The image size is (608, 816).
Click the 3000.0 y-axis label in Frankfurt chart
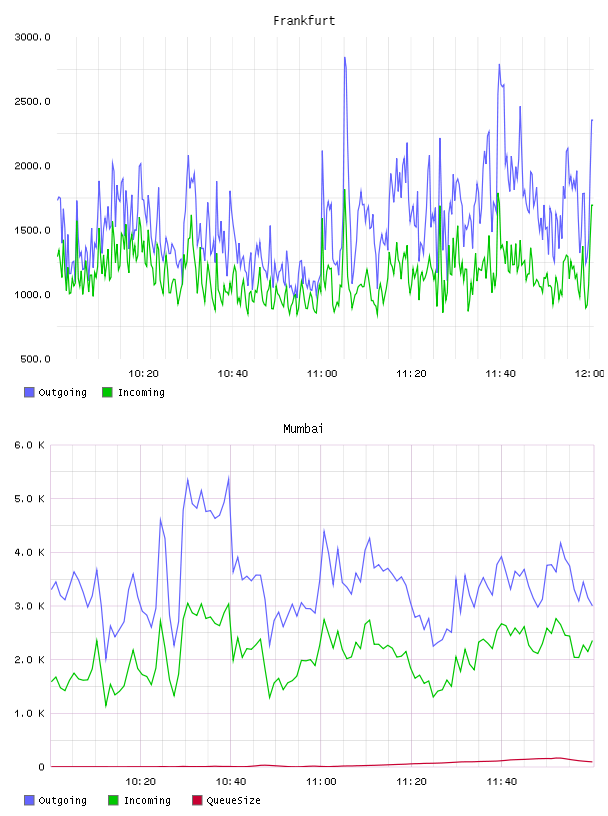tap(32, 37)
